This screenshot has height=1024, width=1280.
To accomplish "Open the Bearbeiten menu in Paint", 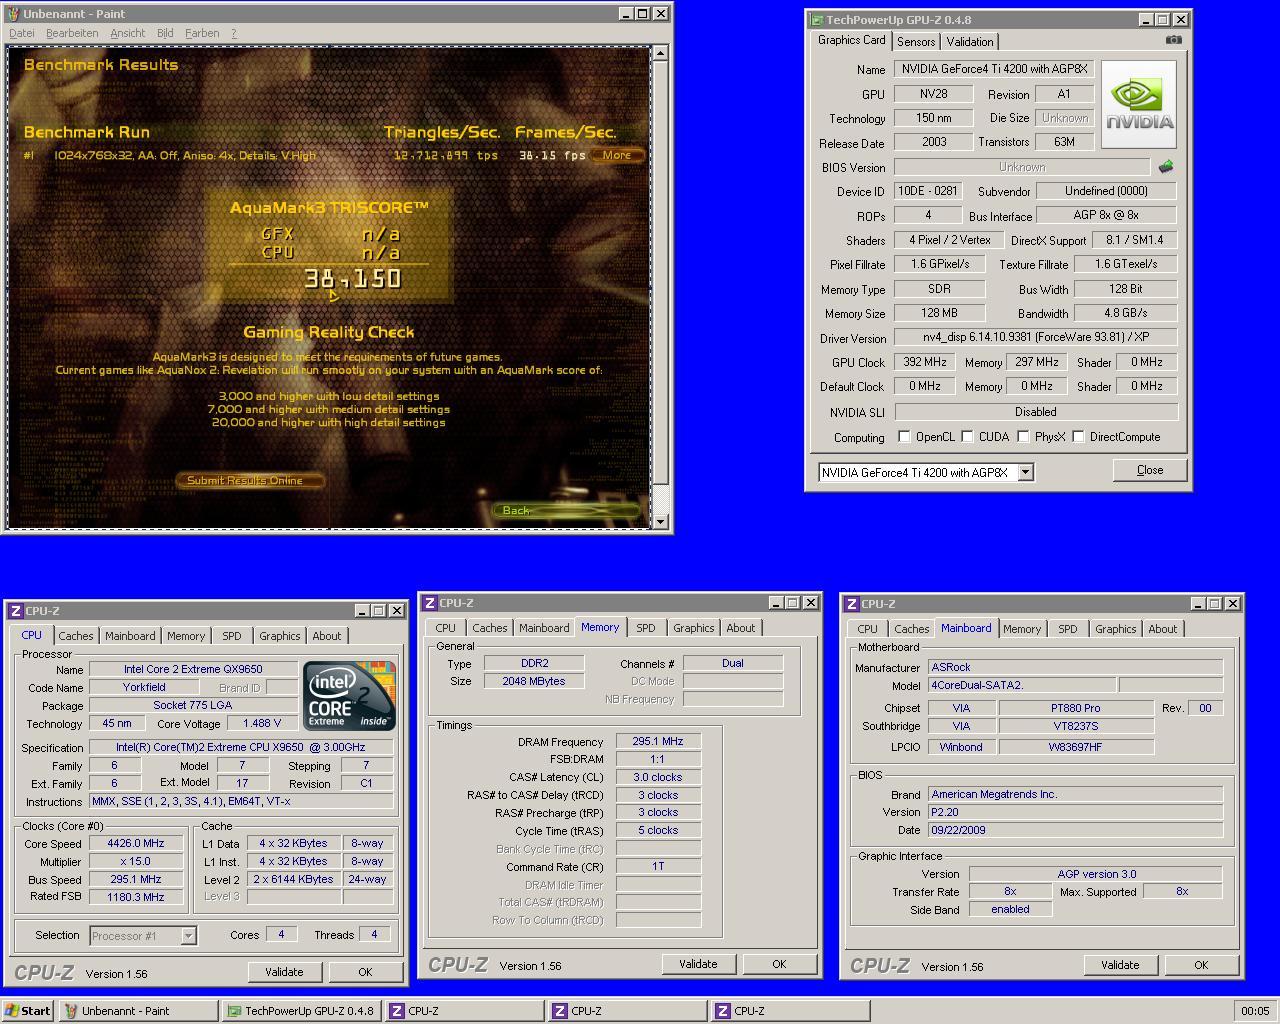I will point(72,33).
